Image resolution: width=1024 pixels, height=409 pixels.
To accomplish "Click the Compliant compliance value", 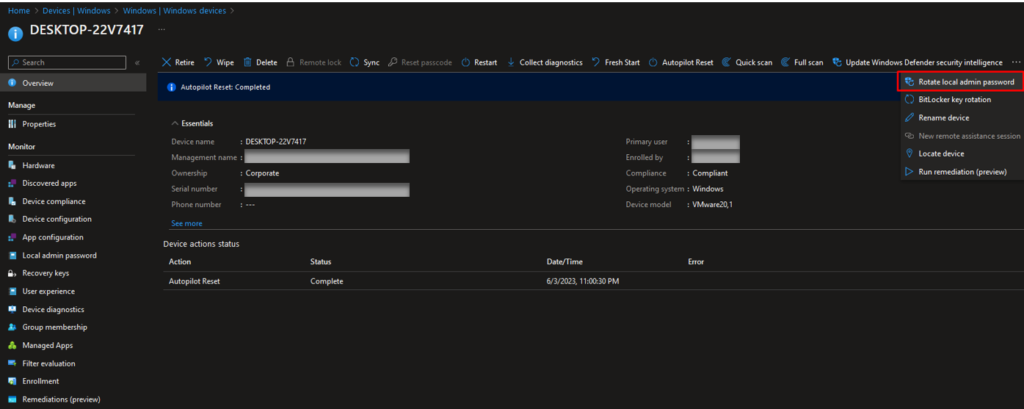I will tap(710, 174).
